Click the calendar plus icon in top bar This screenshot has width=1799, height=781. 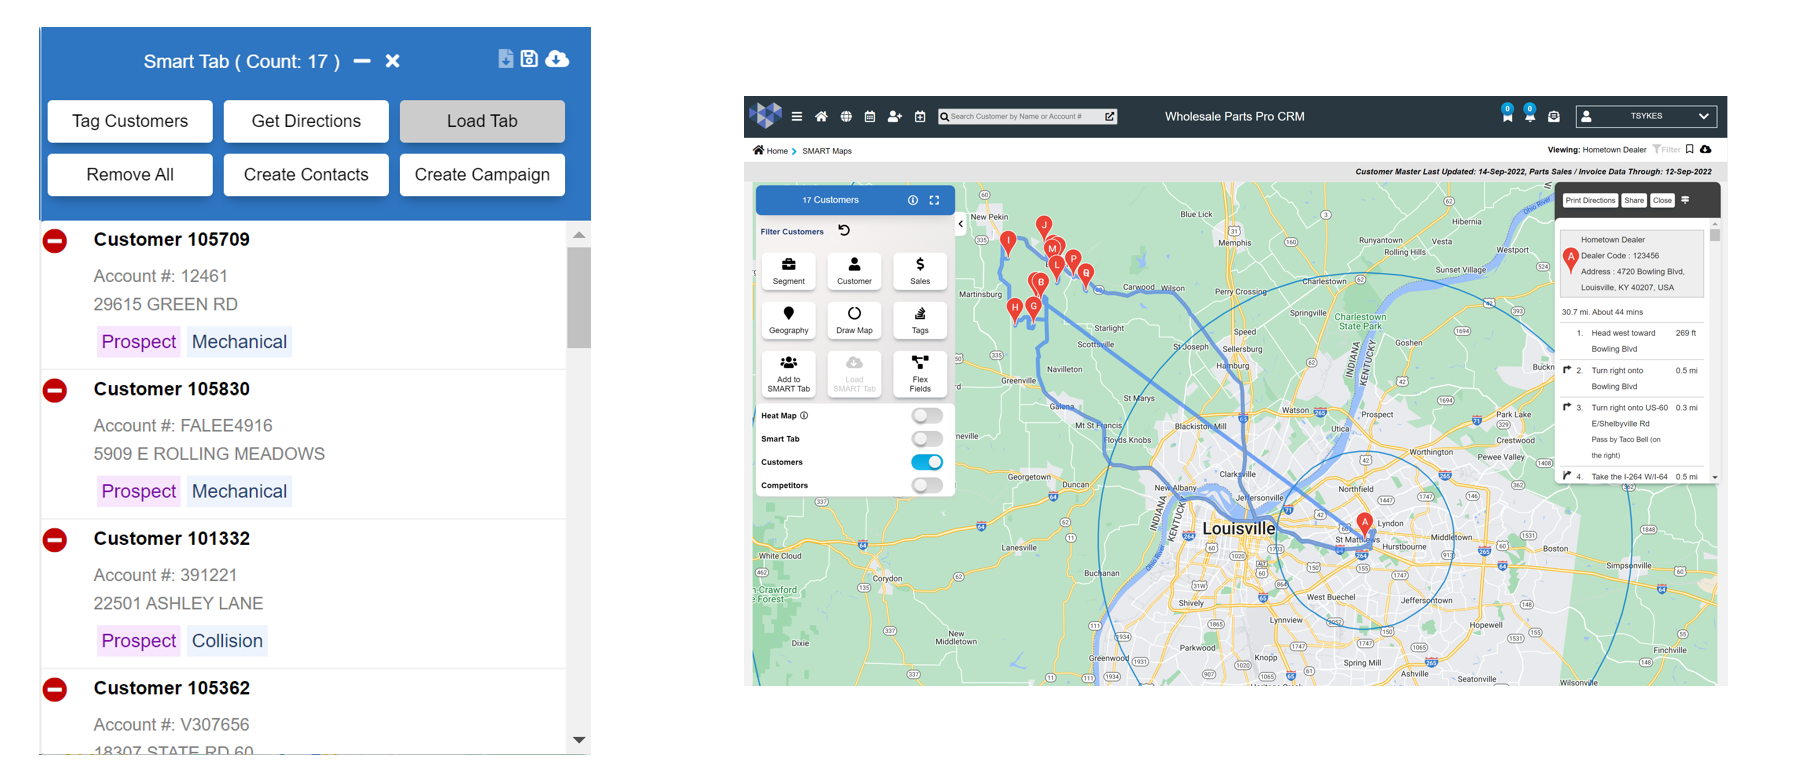point(920,117)
